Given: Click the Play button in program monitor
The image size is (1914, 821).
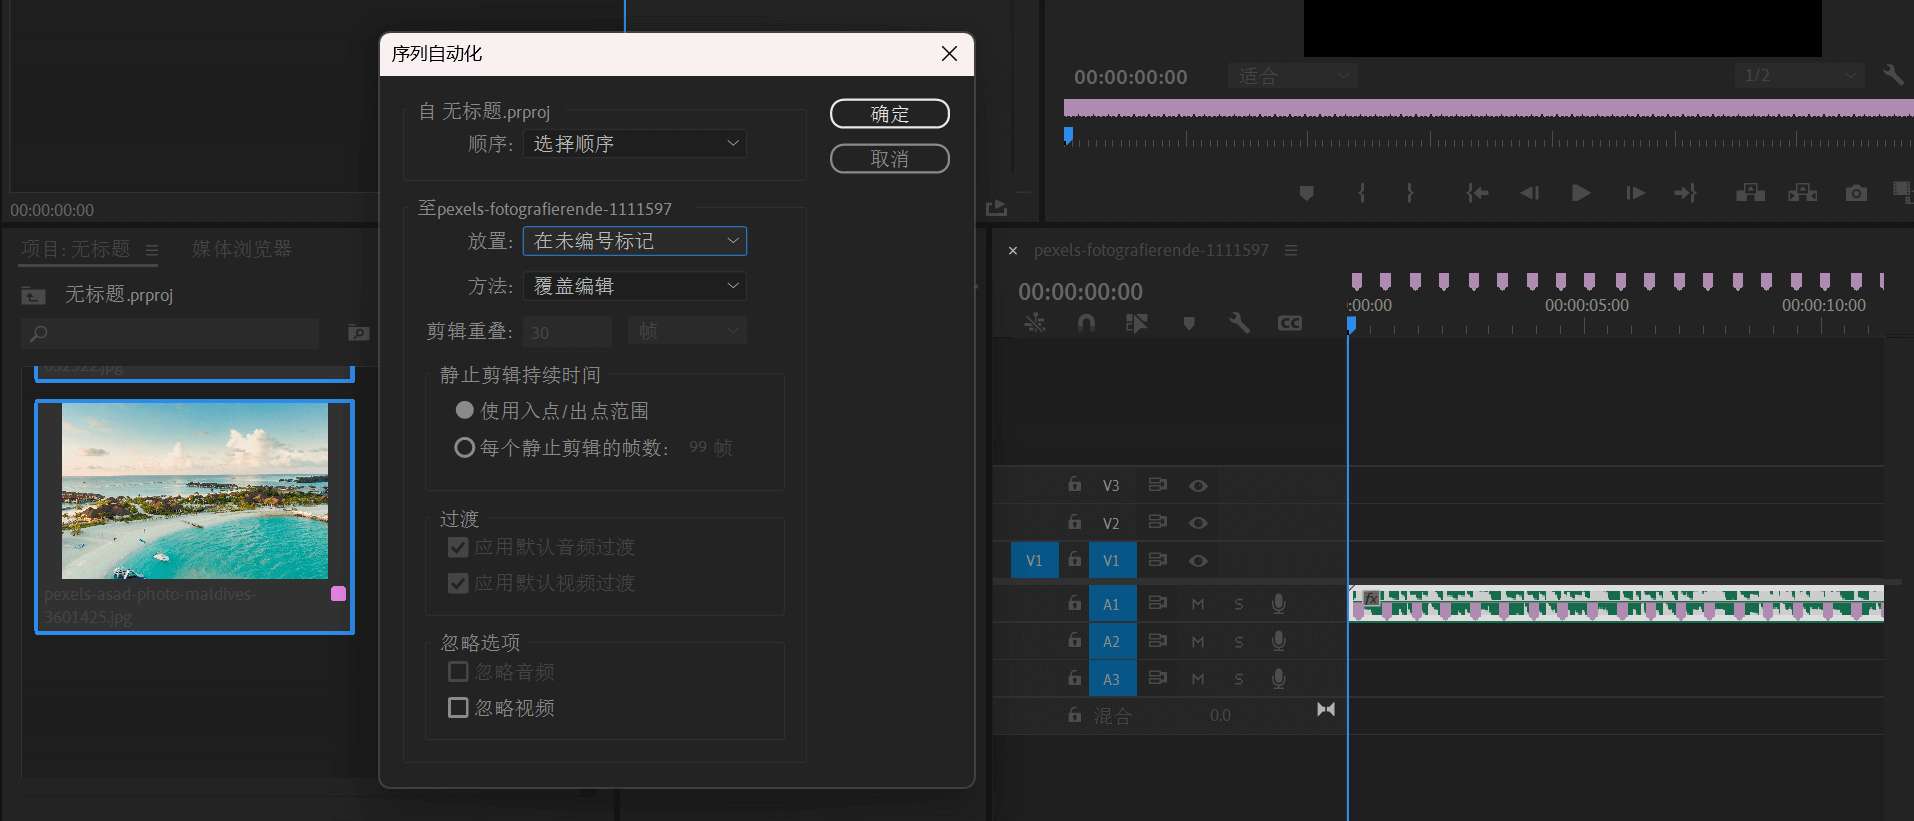Looking at the screenshot, I should [1580, 193].
